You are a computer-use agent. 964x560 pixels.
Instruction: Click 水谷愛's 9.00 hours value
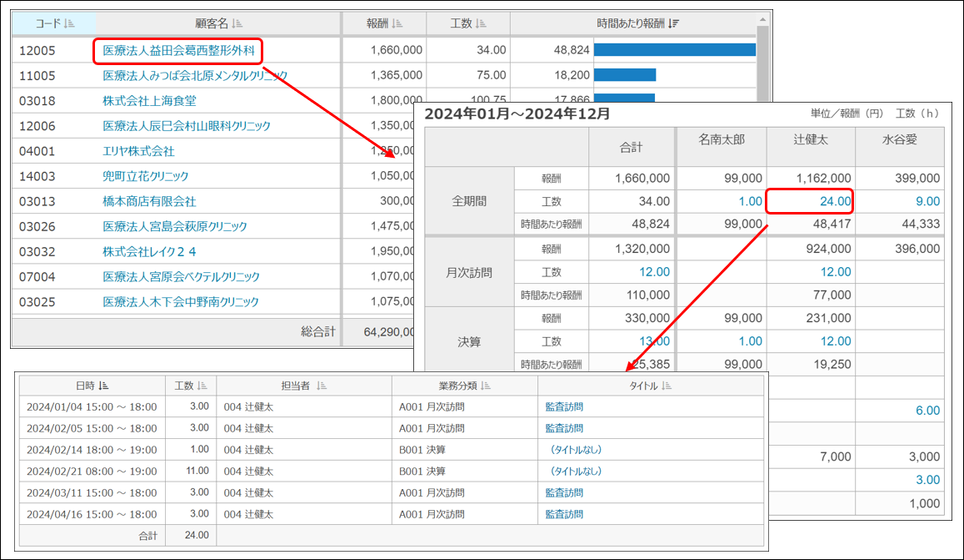pos(924,202)
